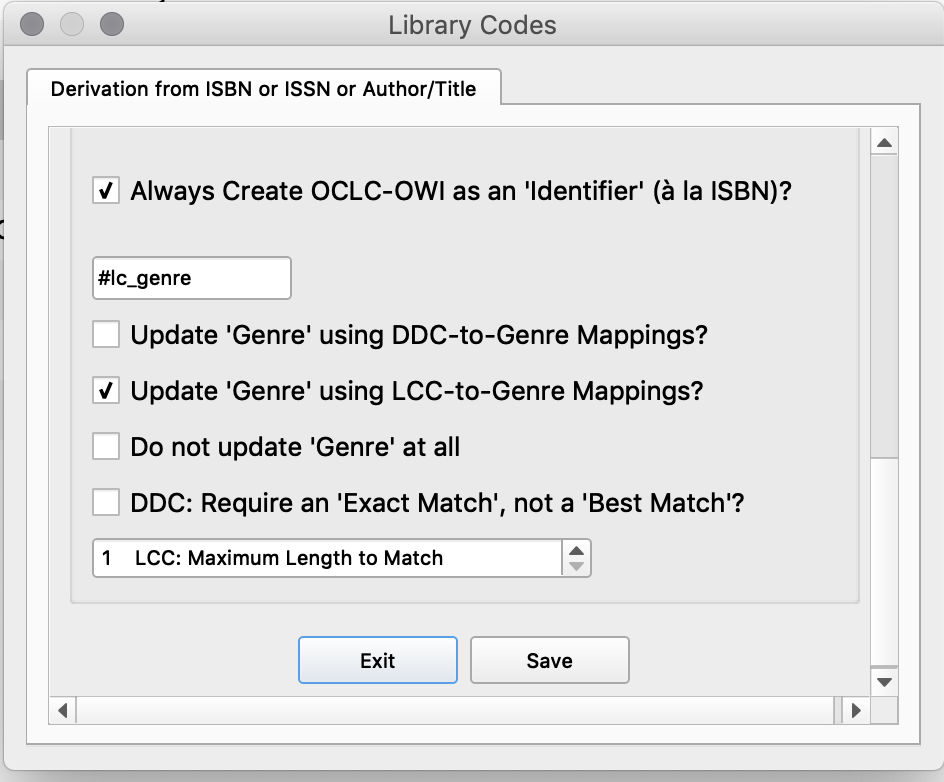
Task: Decrease LCC Maximum Length with down arrow
Action: (x=576, y=566)
